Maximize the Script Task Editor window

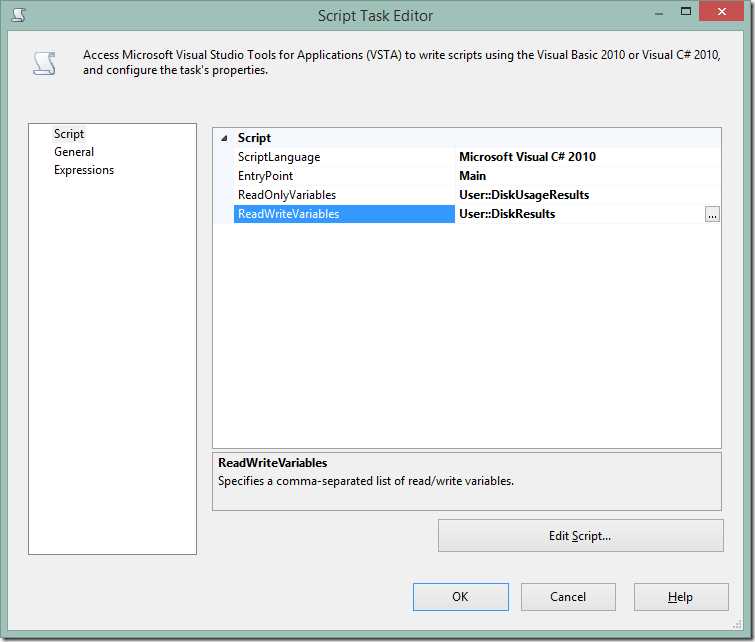(686, 12)
